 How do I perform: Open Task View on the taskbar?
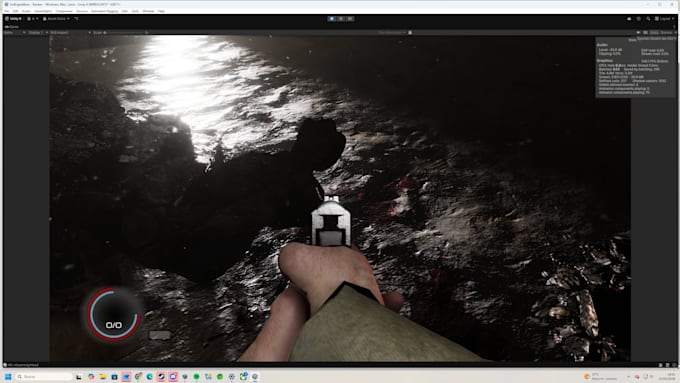(78, 376)
